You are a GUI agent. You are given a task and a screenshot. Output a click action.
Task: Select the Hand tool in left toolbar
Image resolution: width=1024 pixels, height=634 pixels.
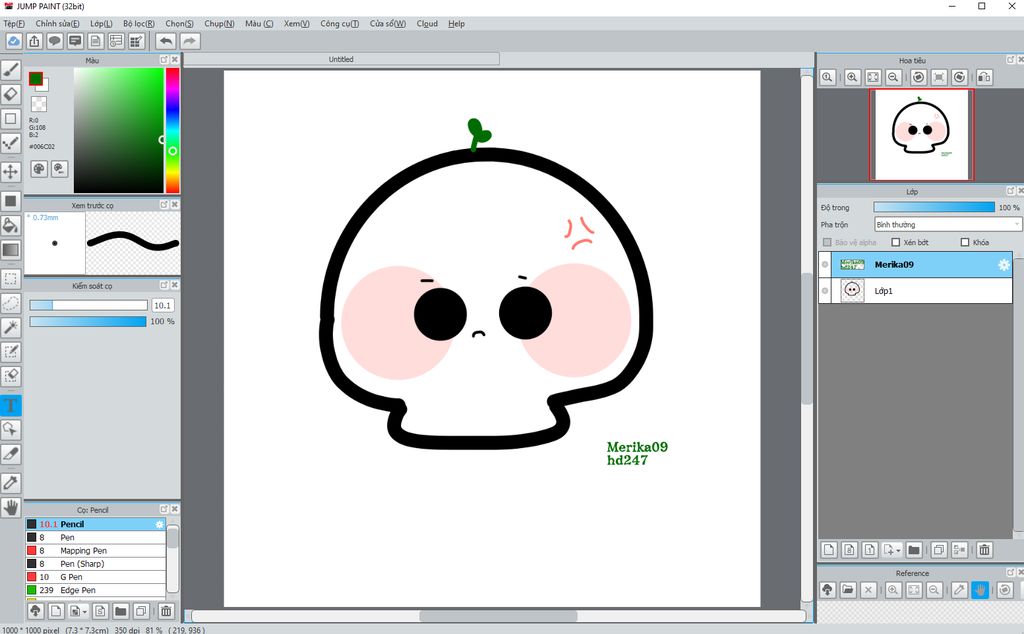pos(10,507)
